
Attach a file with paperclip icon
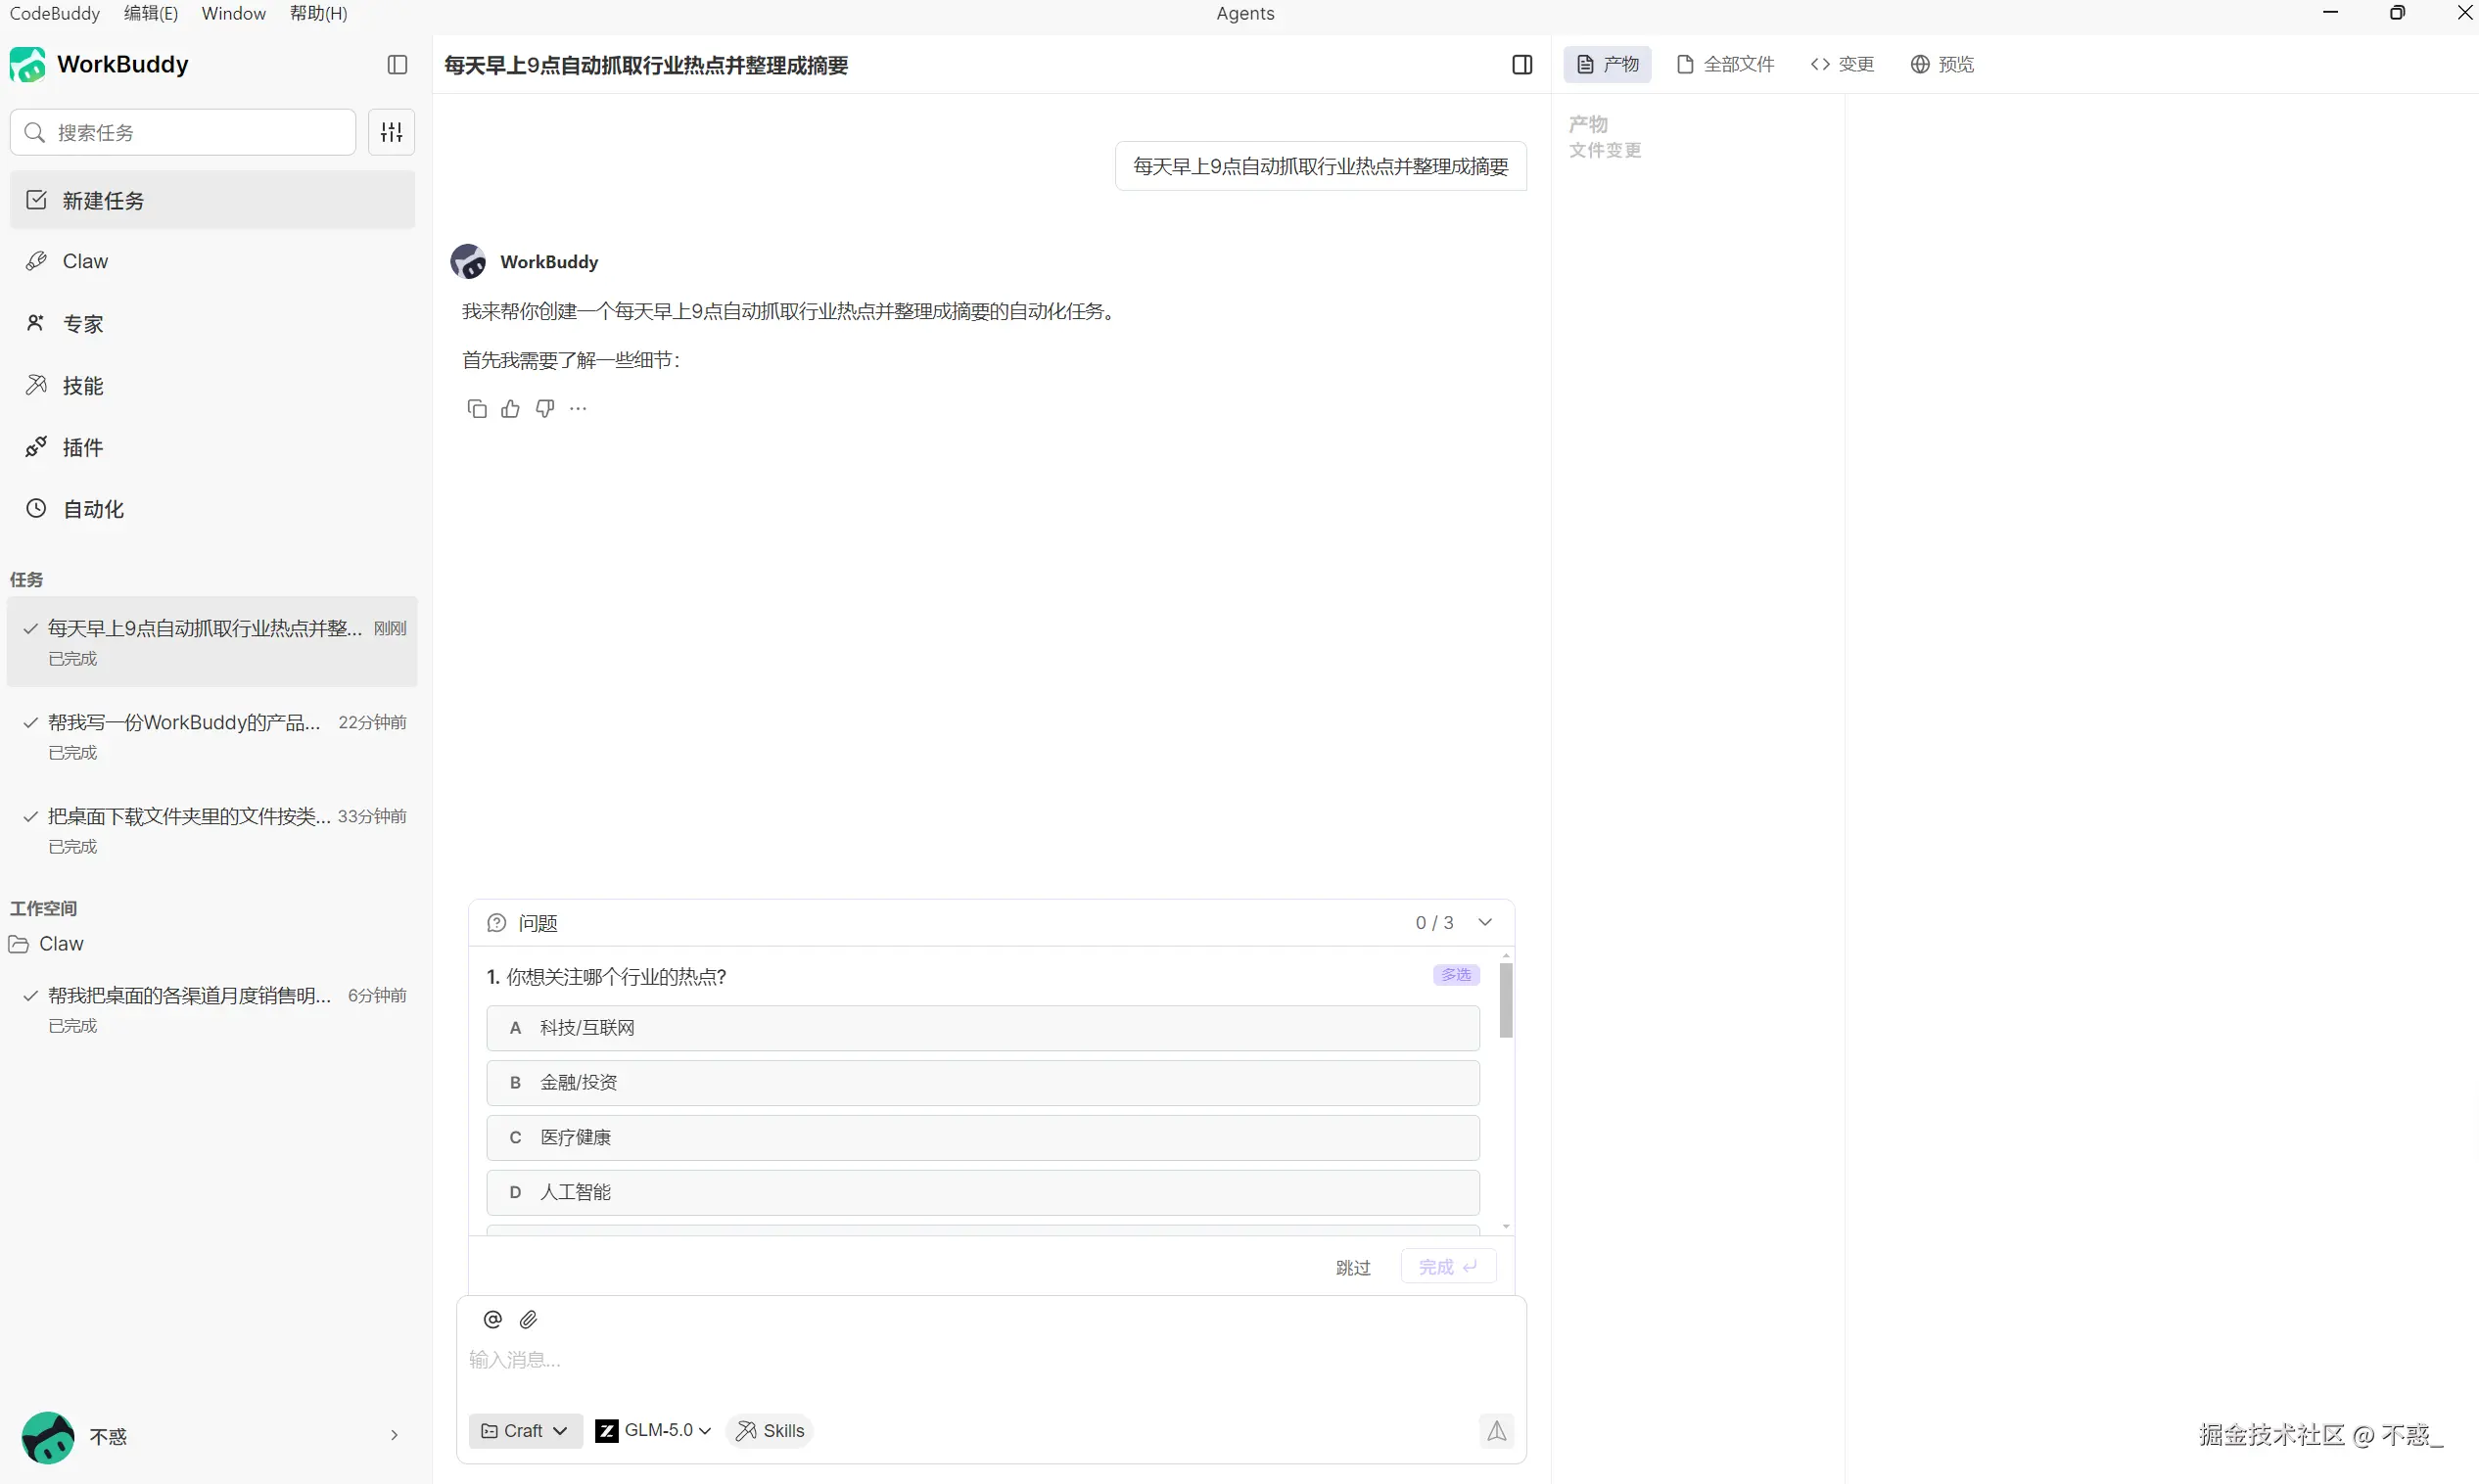tap(529, 1320)
